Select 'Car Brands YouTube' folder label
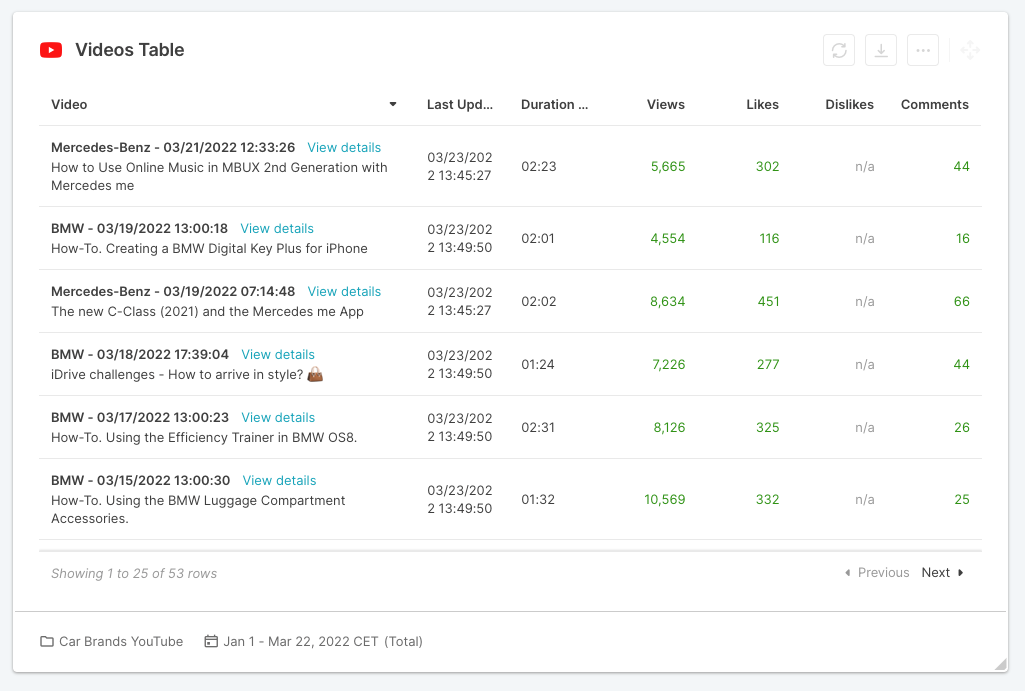 [x=121, y=641]
